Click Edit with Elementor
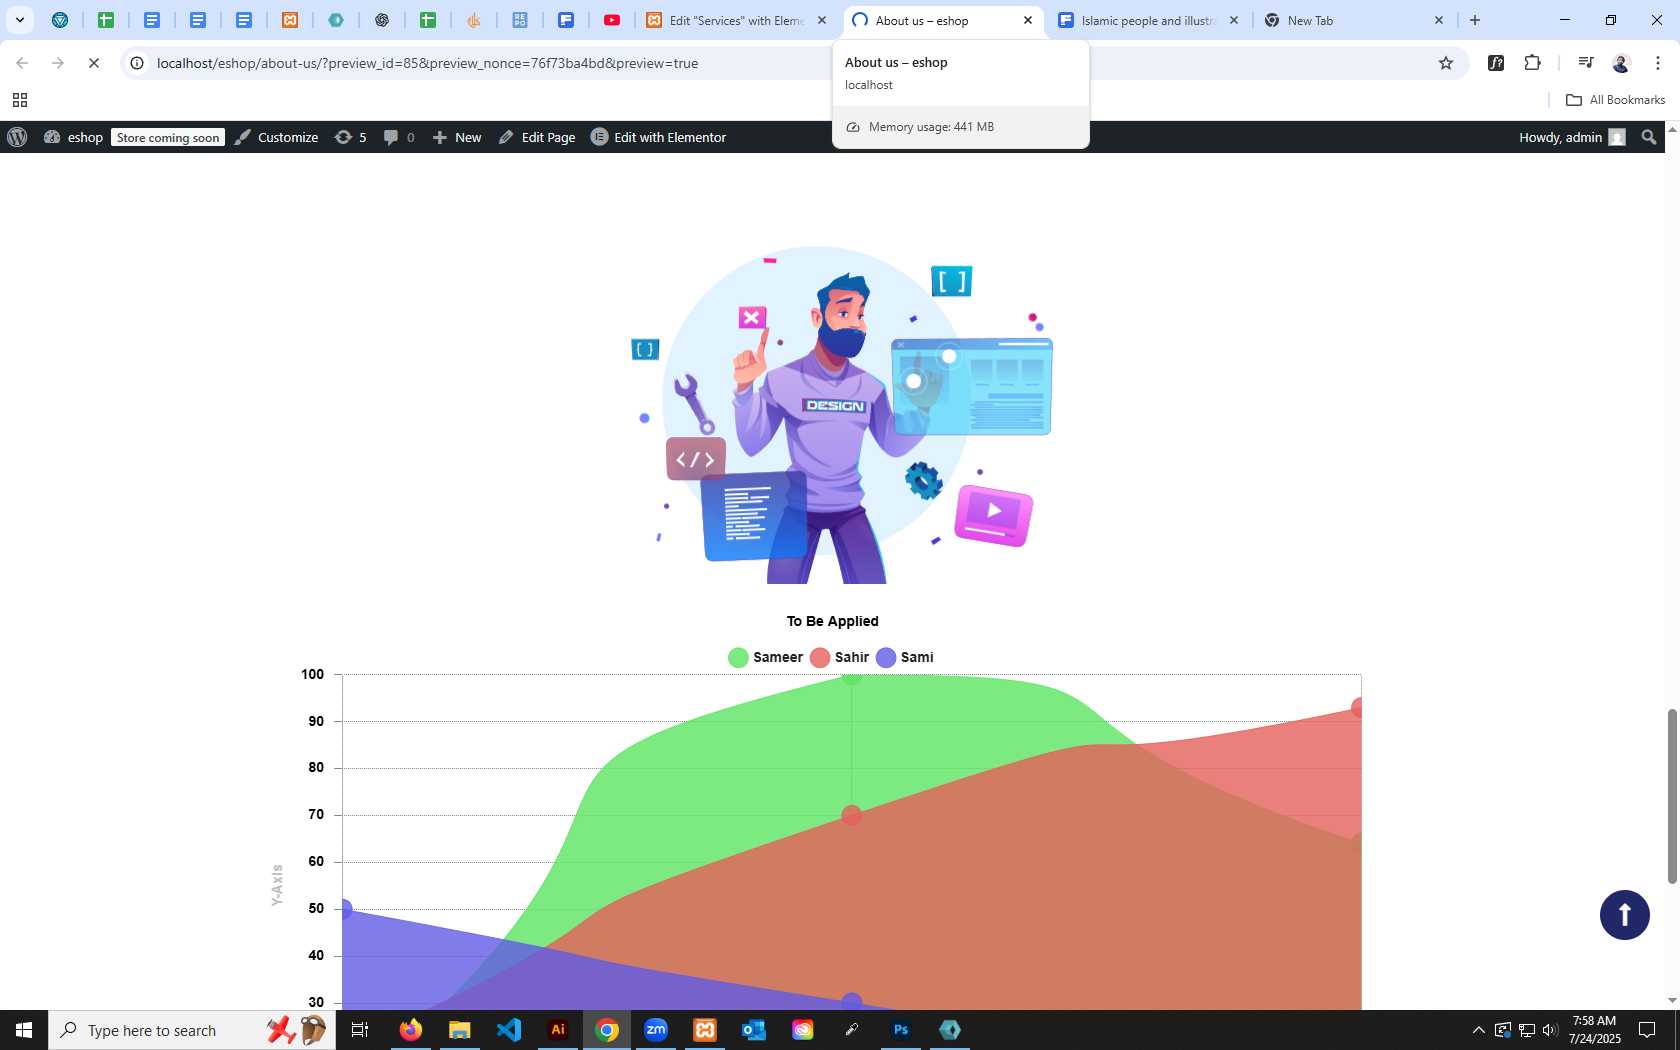1680x1050 pixels. point(659,137)
